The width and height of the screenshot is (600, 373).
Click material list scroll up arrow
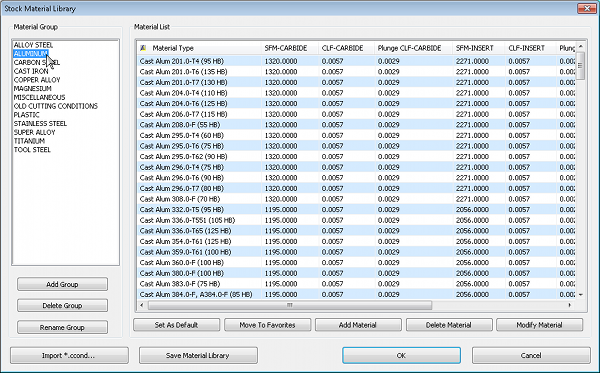point(581,47)
